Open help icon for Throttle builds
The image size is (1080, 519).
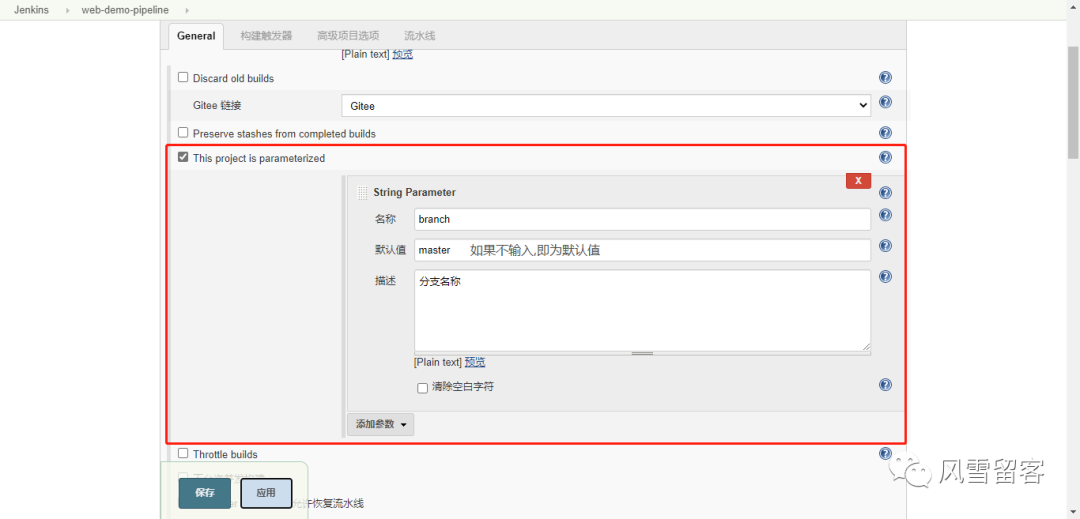coord(886,453)
